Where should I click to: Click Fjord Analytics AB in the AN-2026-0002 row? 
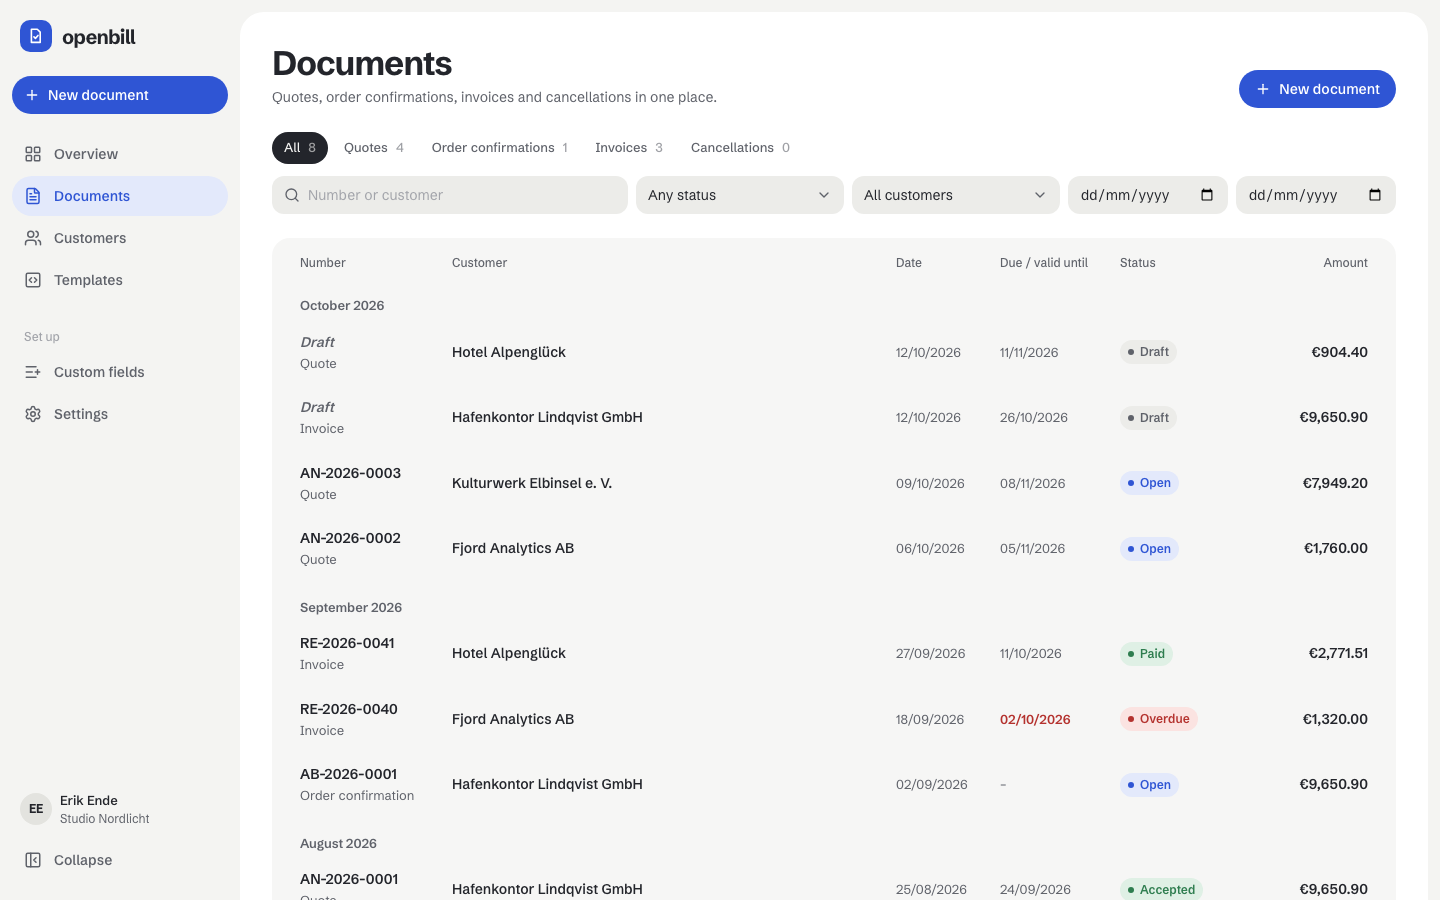tap(513, 548)
